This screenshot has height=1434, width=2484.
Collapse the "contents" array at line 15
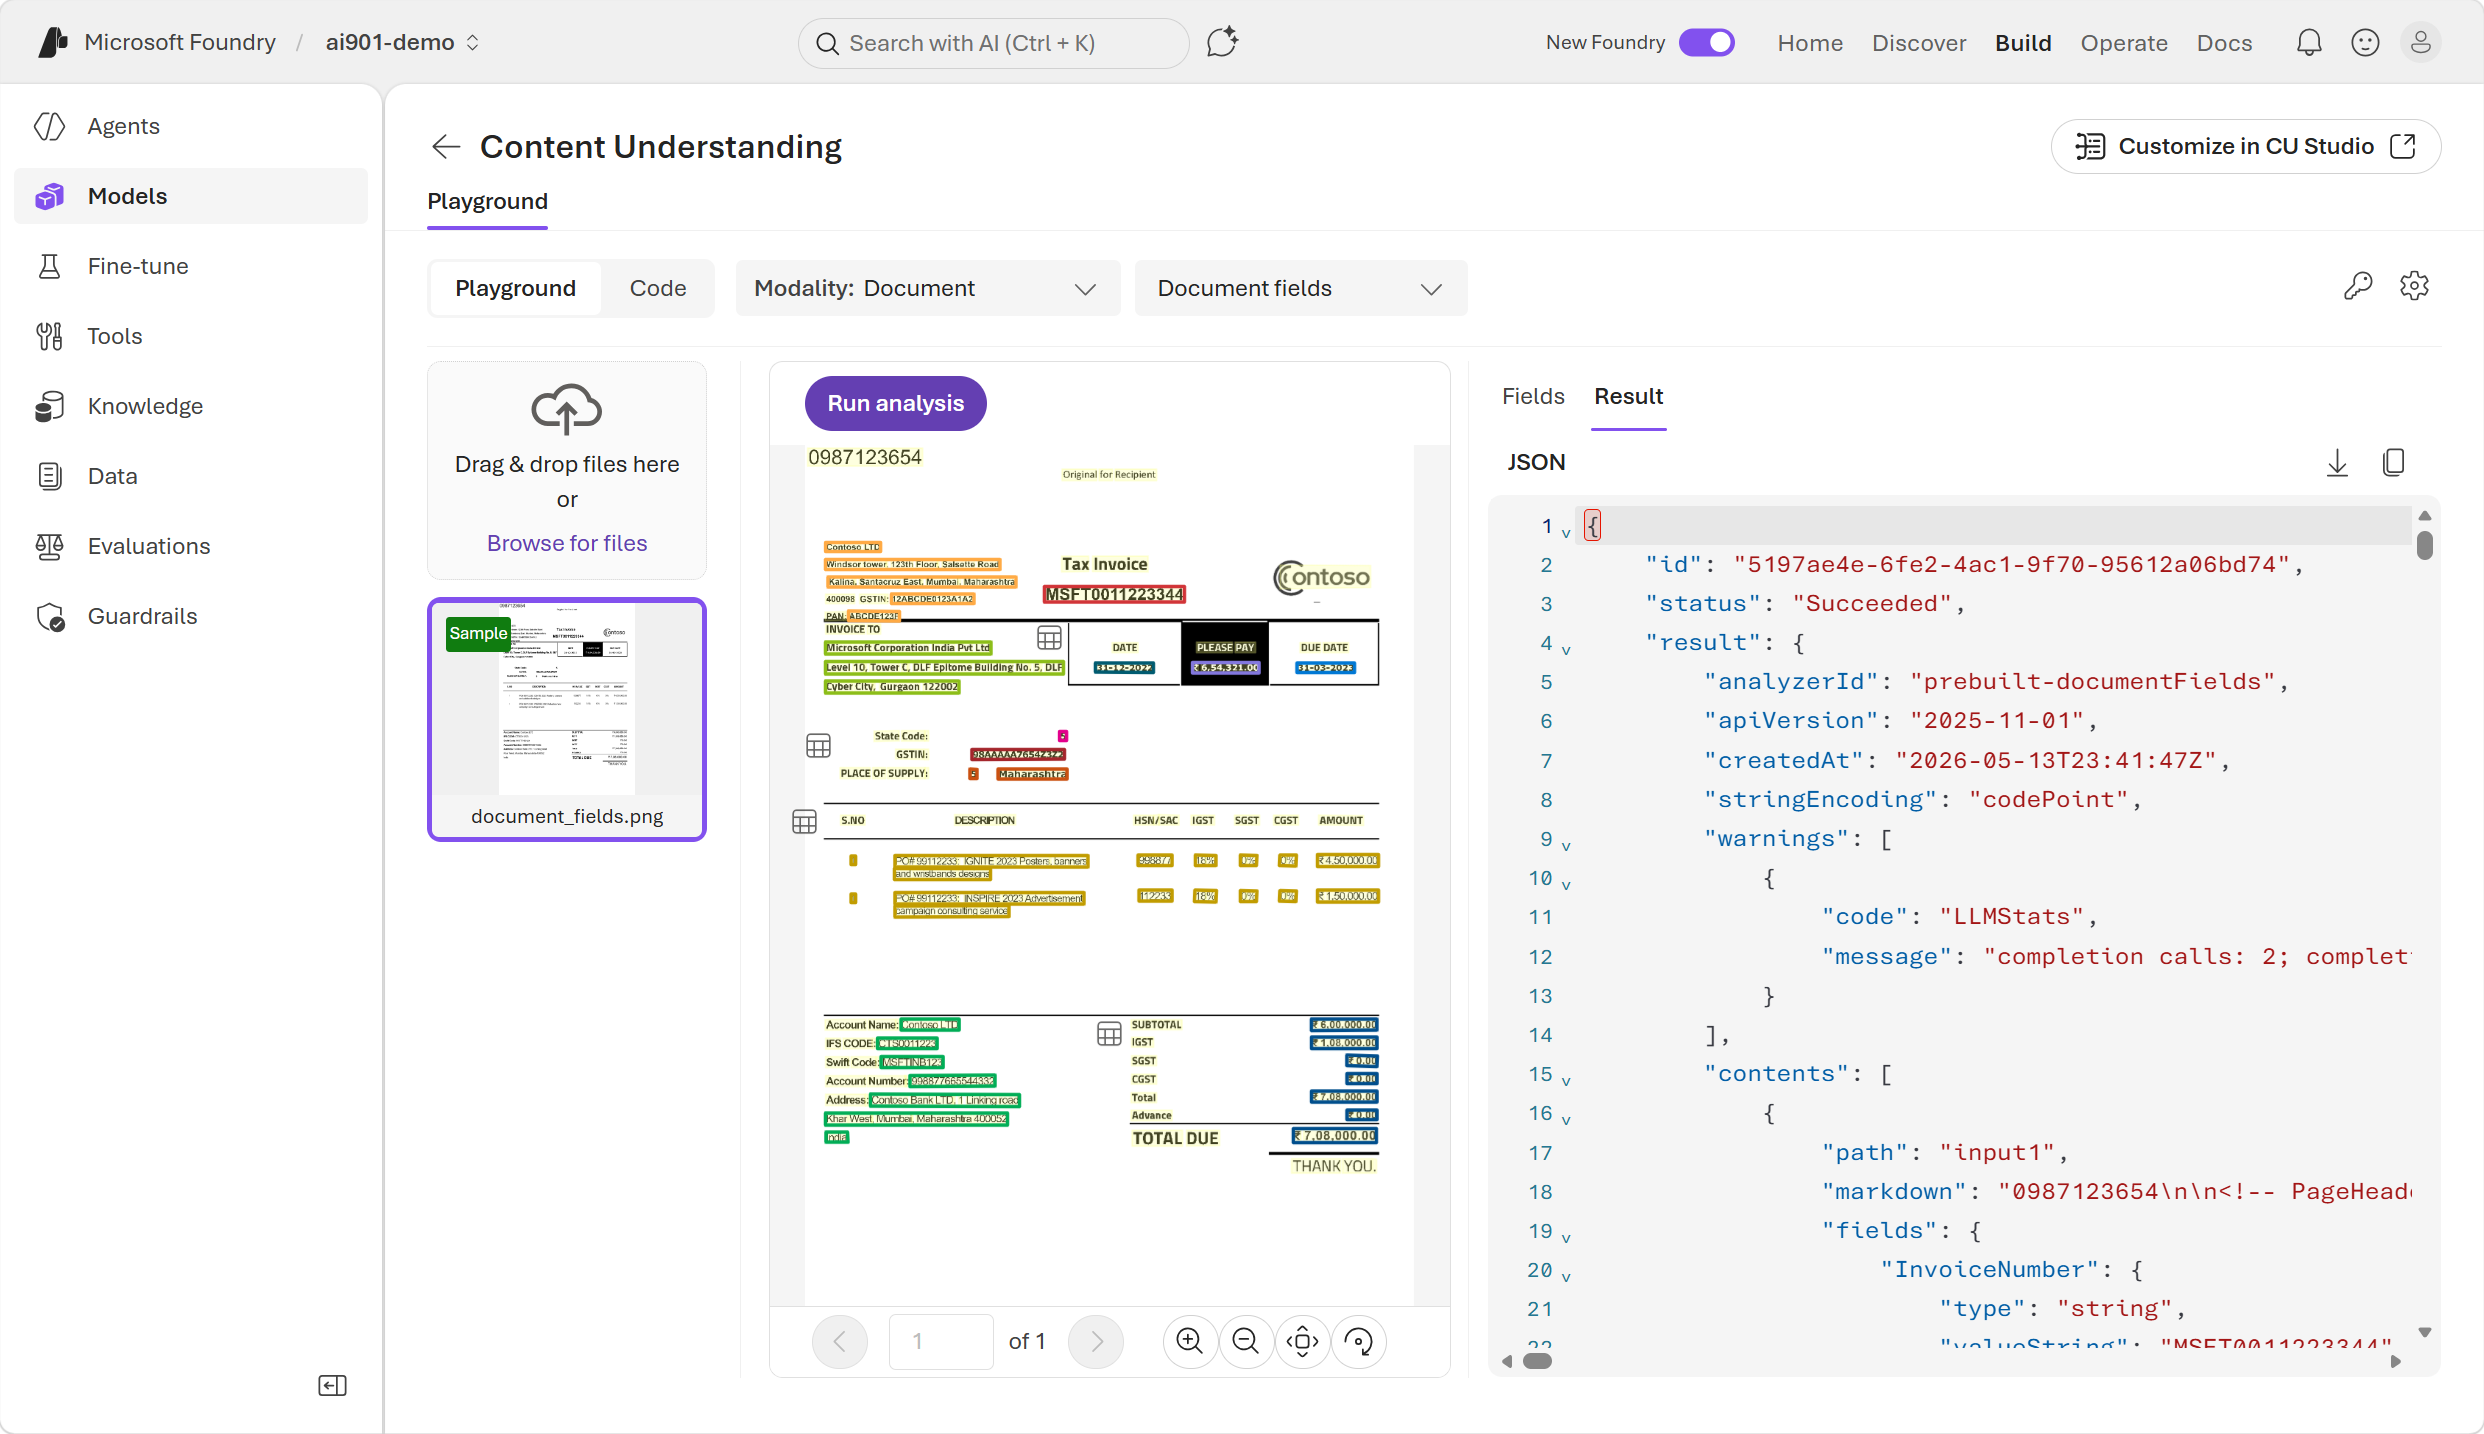click(x=1566, y=1081)
